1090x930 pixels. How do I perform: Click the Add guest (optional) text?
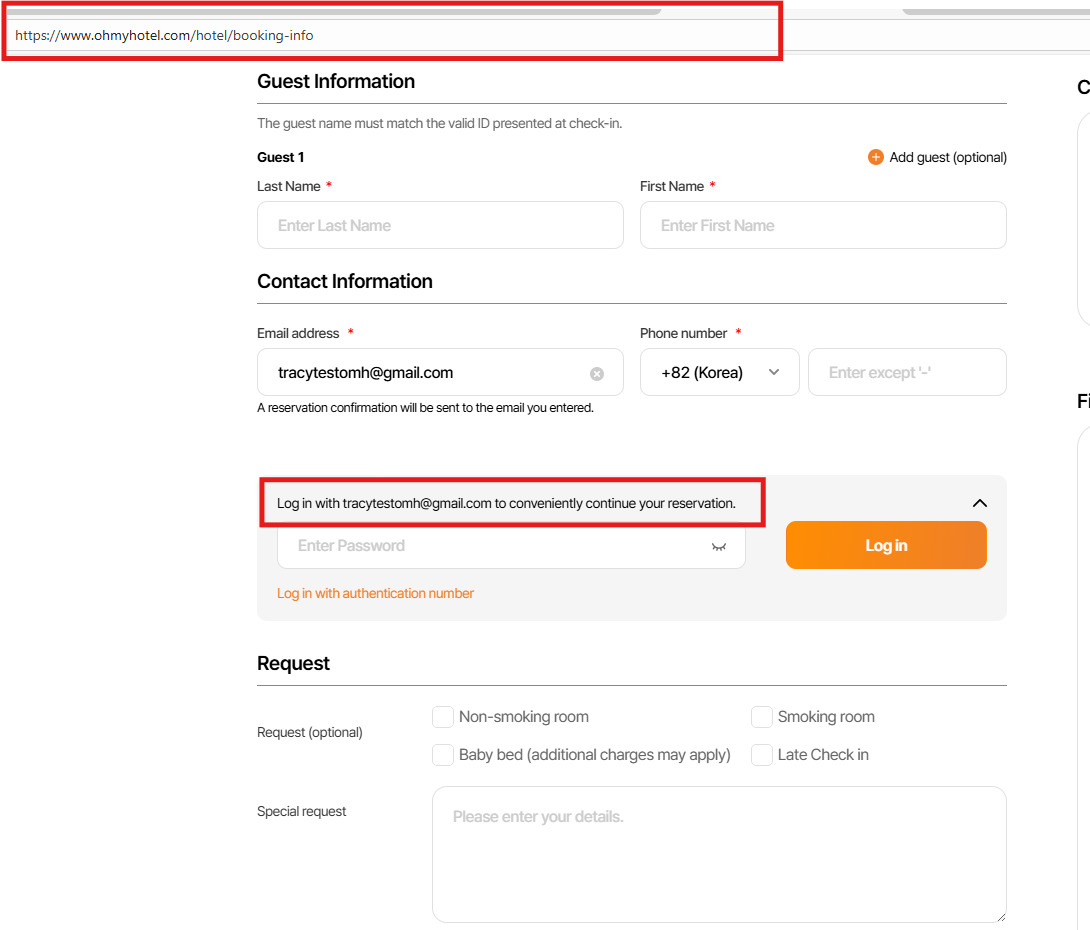(948, 157)
